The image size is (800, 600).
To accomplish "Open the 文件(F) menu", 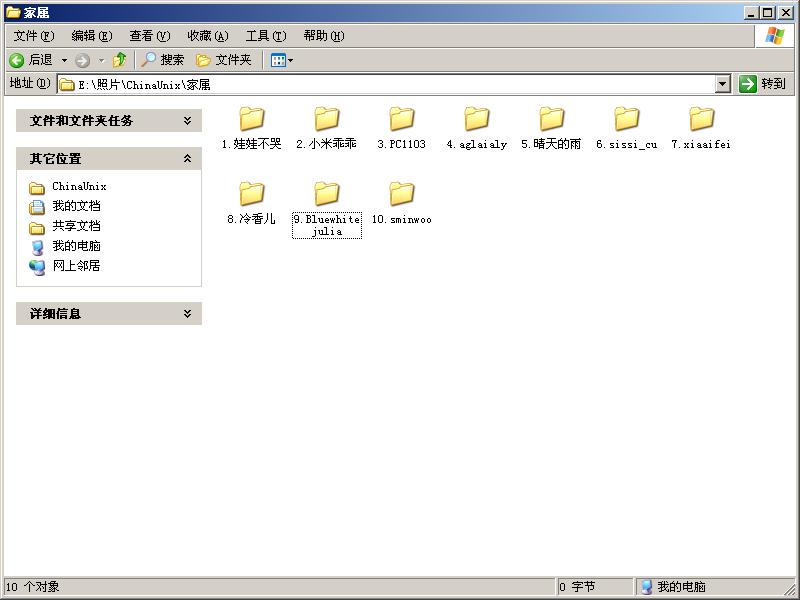I will 34,36.
